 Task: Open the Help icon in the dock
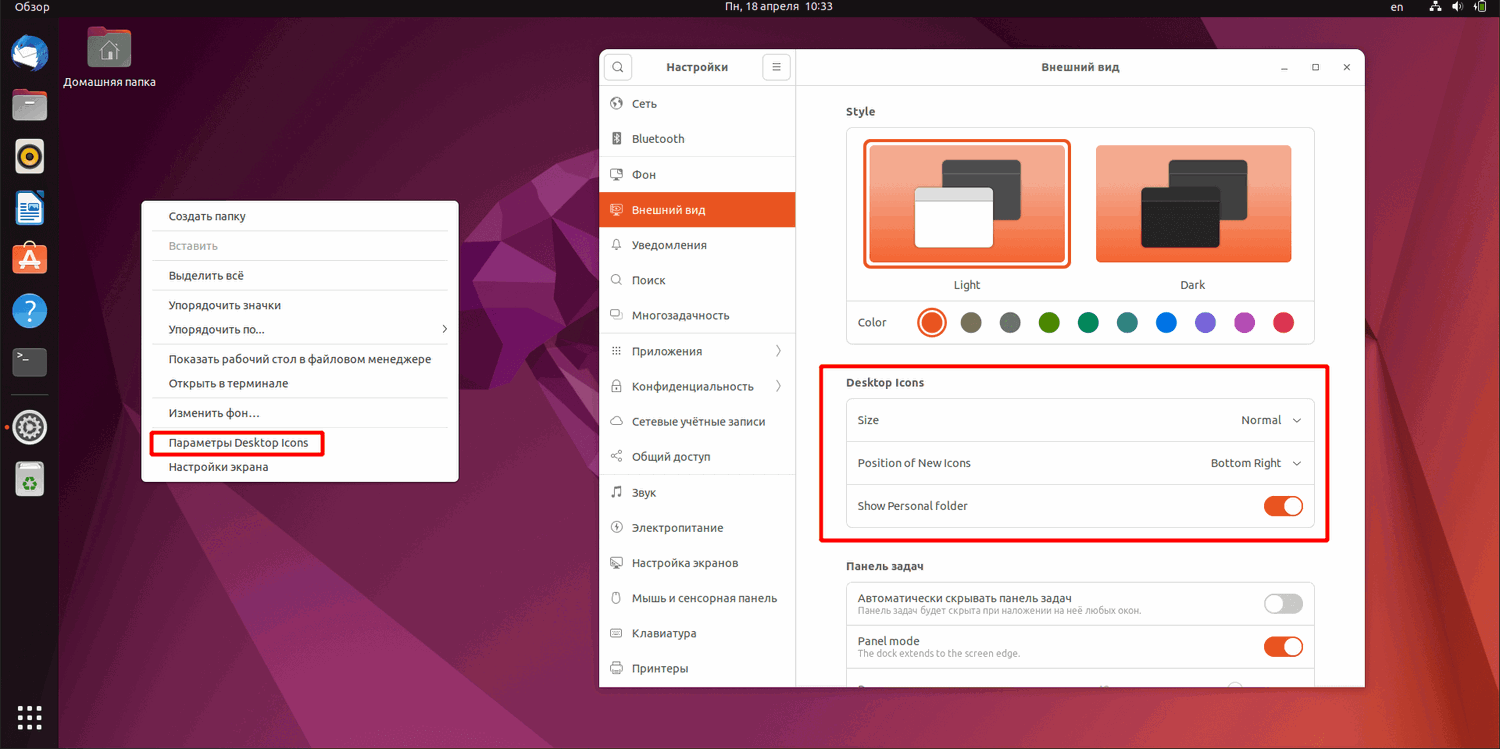(29, 311)
